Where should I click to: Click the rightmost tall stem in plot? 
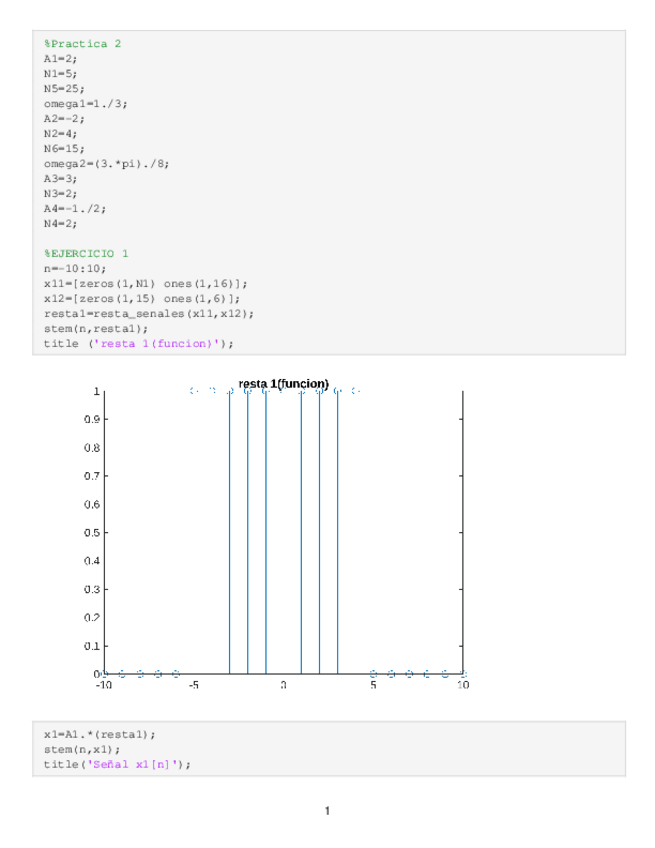pos(338,530)
